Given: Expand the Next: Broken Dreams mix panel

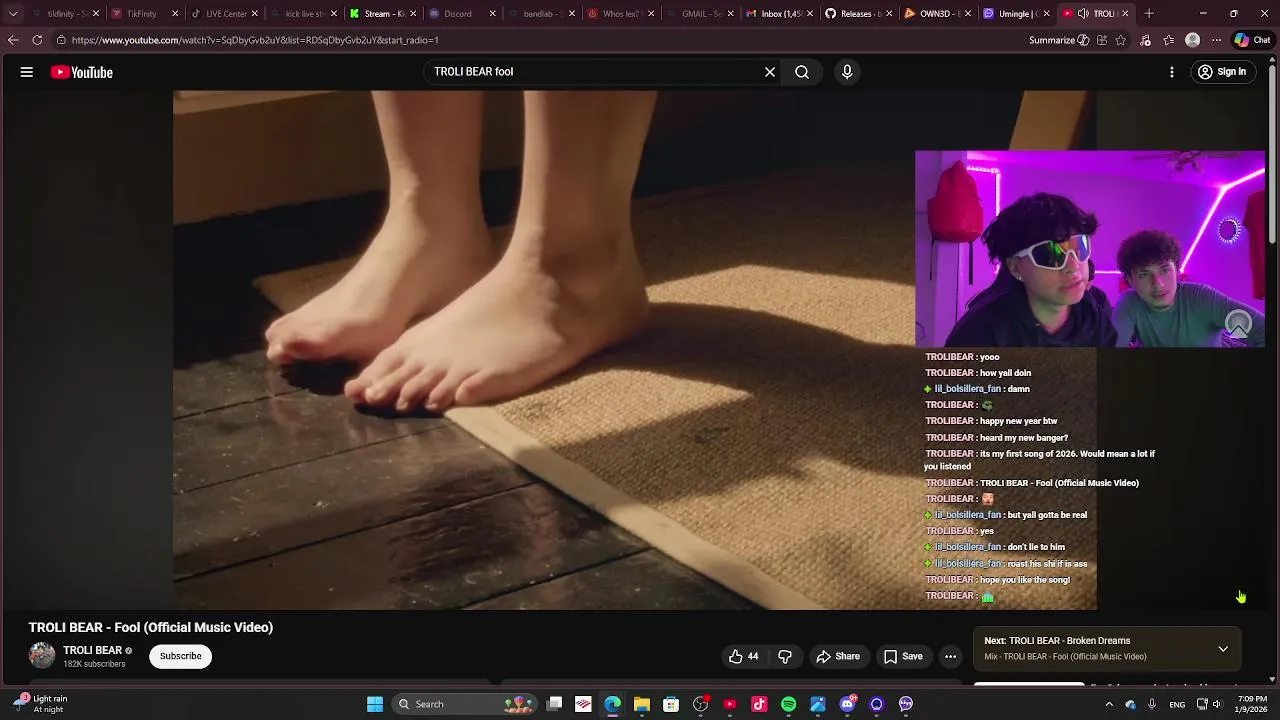Looking at the screenshot, I should [1223, 649].
